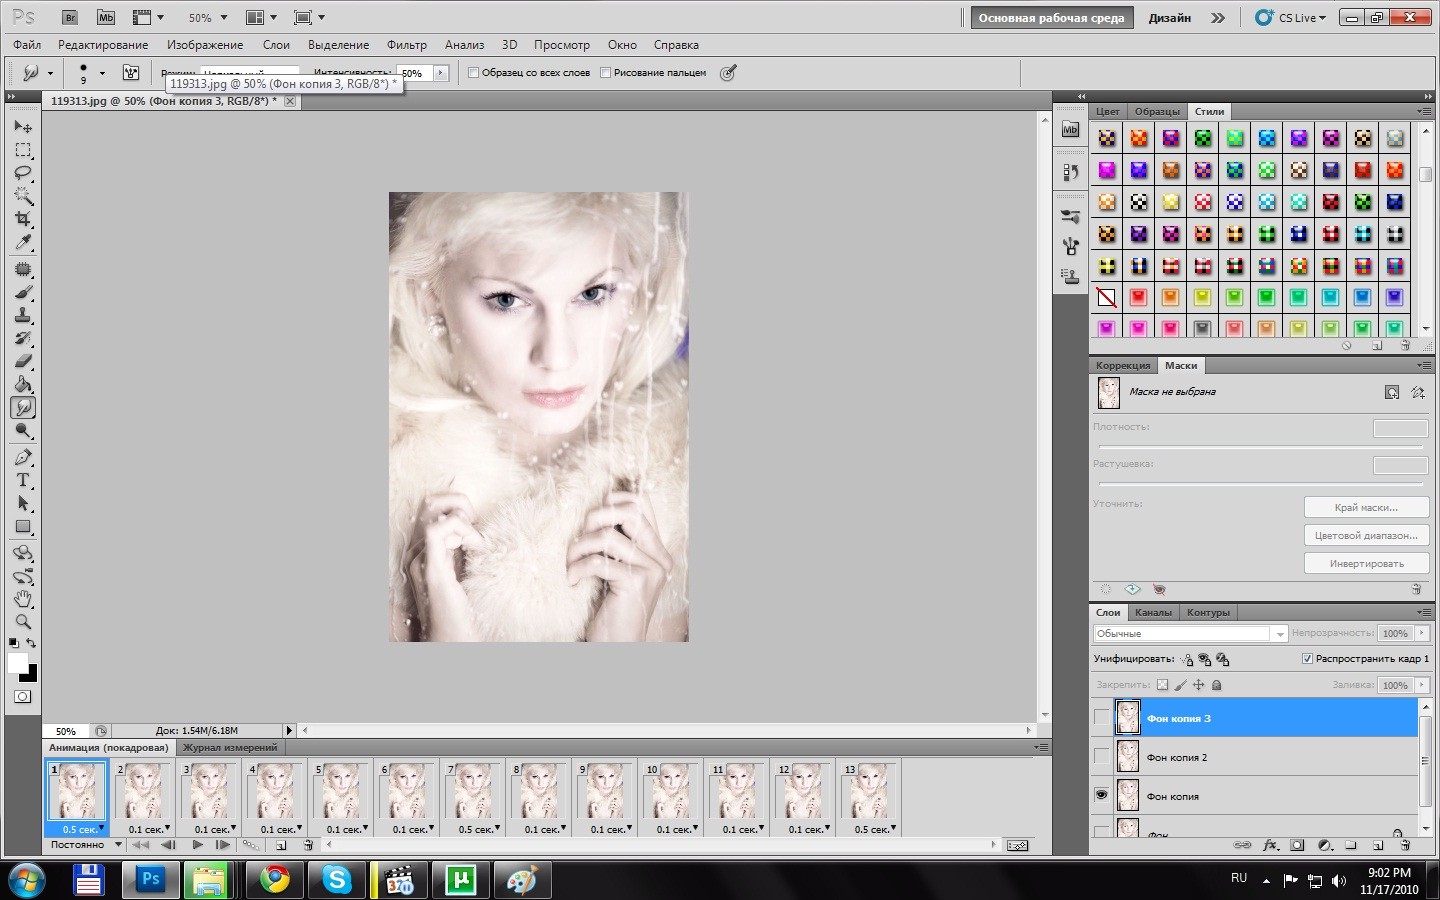Open the layer fill 'Заливка' arrow
The image size is (1440, 900).
[1422, 685]
